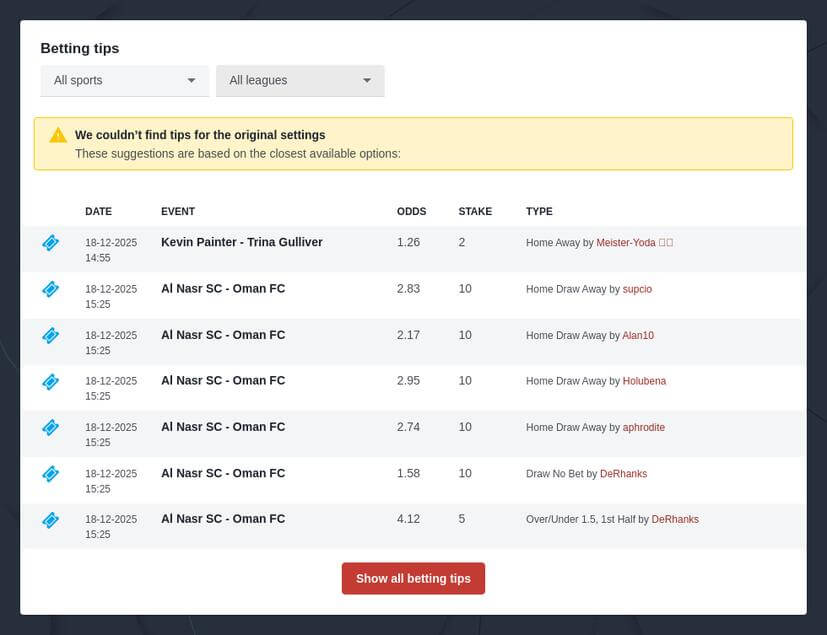The height and width of the screenshot is (635, 827).
Task: Click ticket icon beside odds 2.17 tip
Action: (x=50, y=335)
